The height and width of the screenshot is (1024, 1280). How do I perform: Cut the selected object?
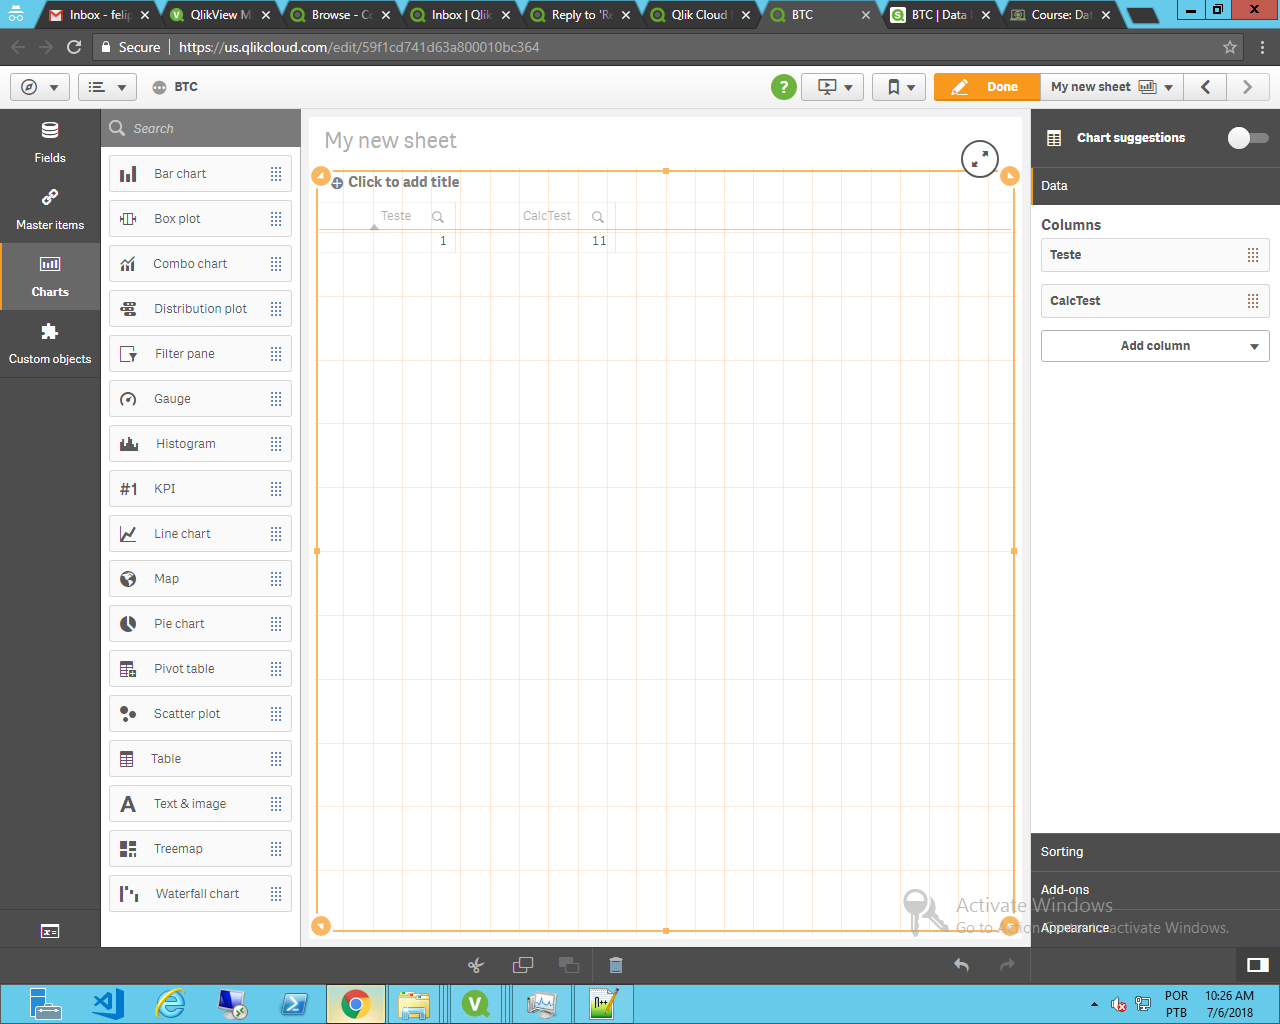pos(476,965)
